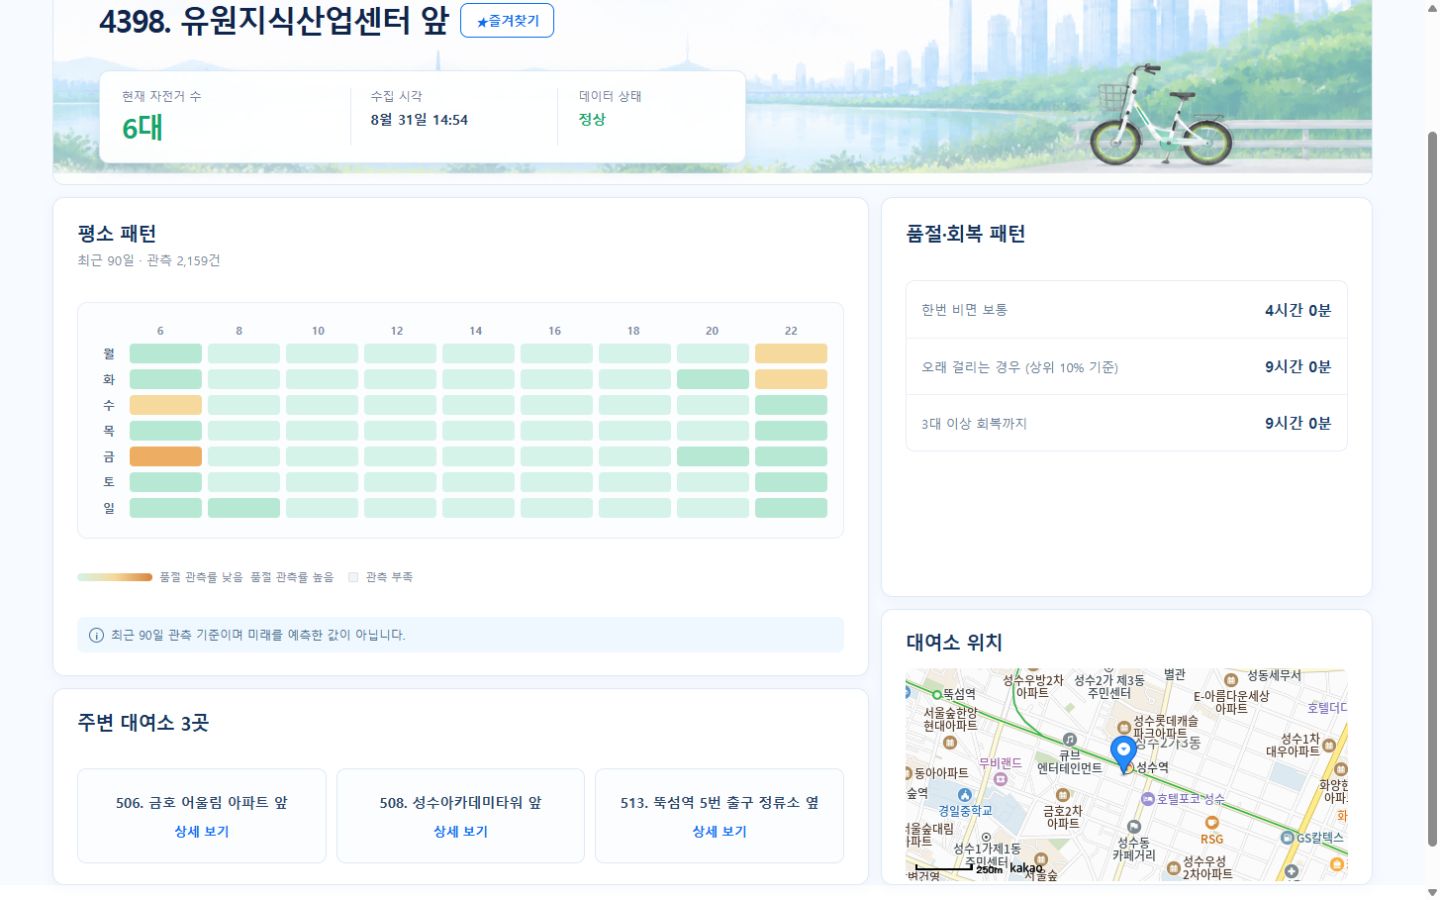Click the Tuesday 20 o'clock green heatmap cell
Viewport: 1440px width, 900px height.
click(713, 379)
